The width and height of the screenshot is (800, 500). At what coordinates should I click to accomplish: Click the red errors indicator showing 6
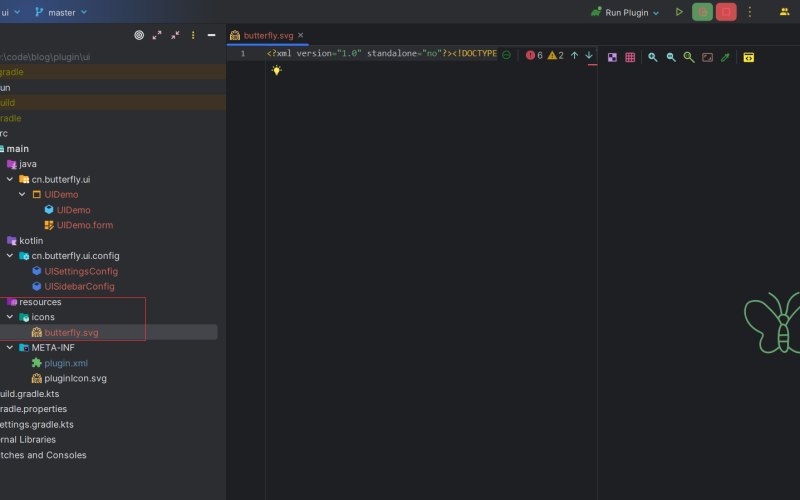[534, 55]
